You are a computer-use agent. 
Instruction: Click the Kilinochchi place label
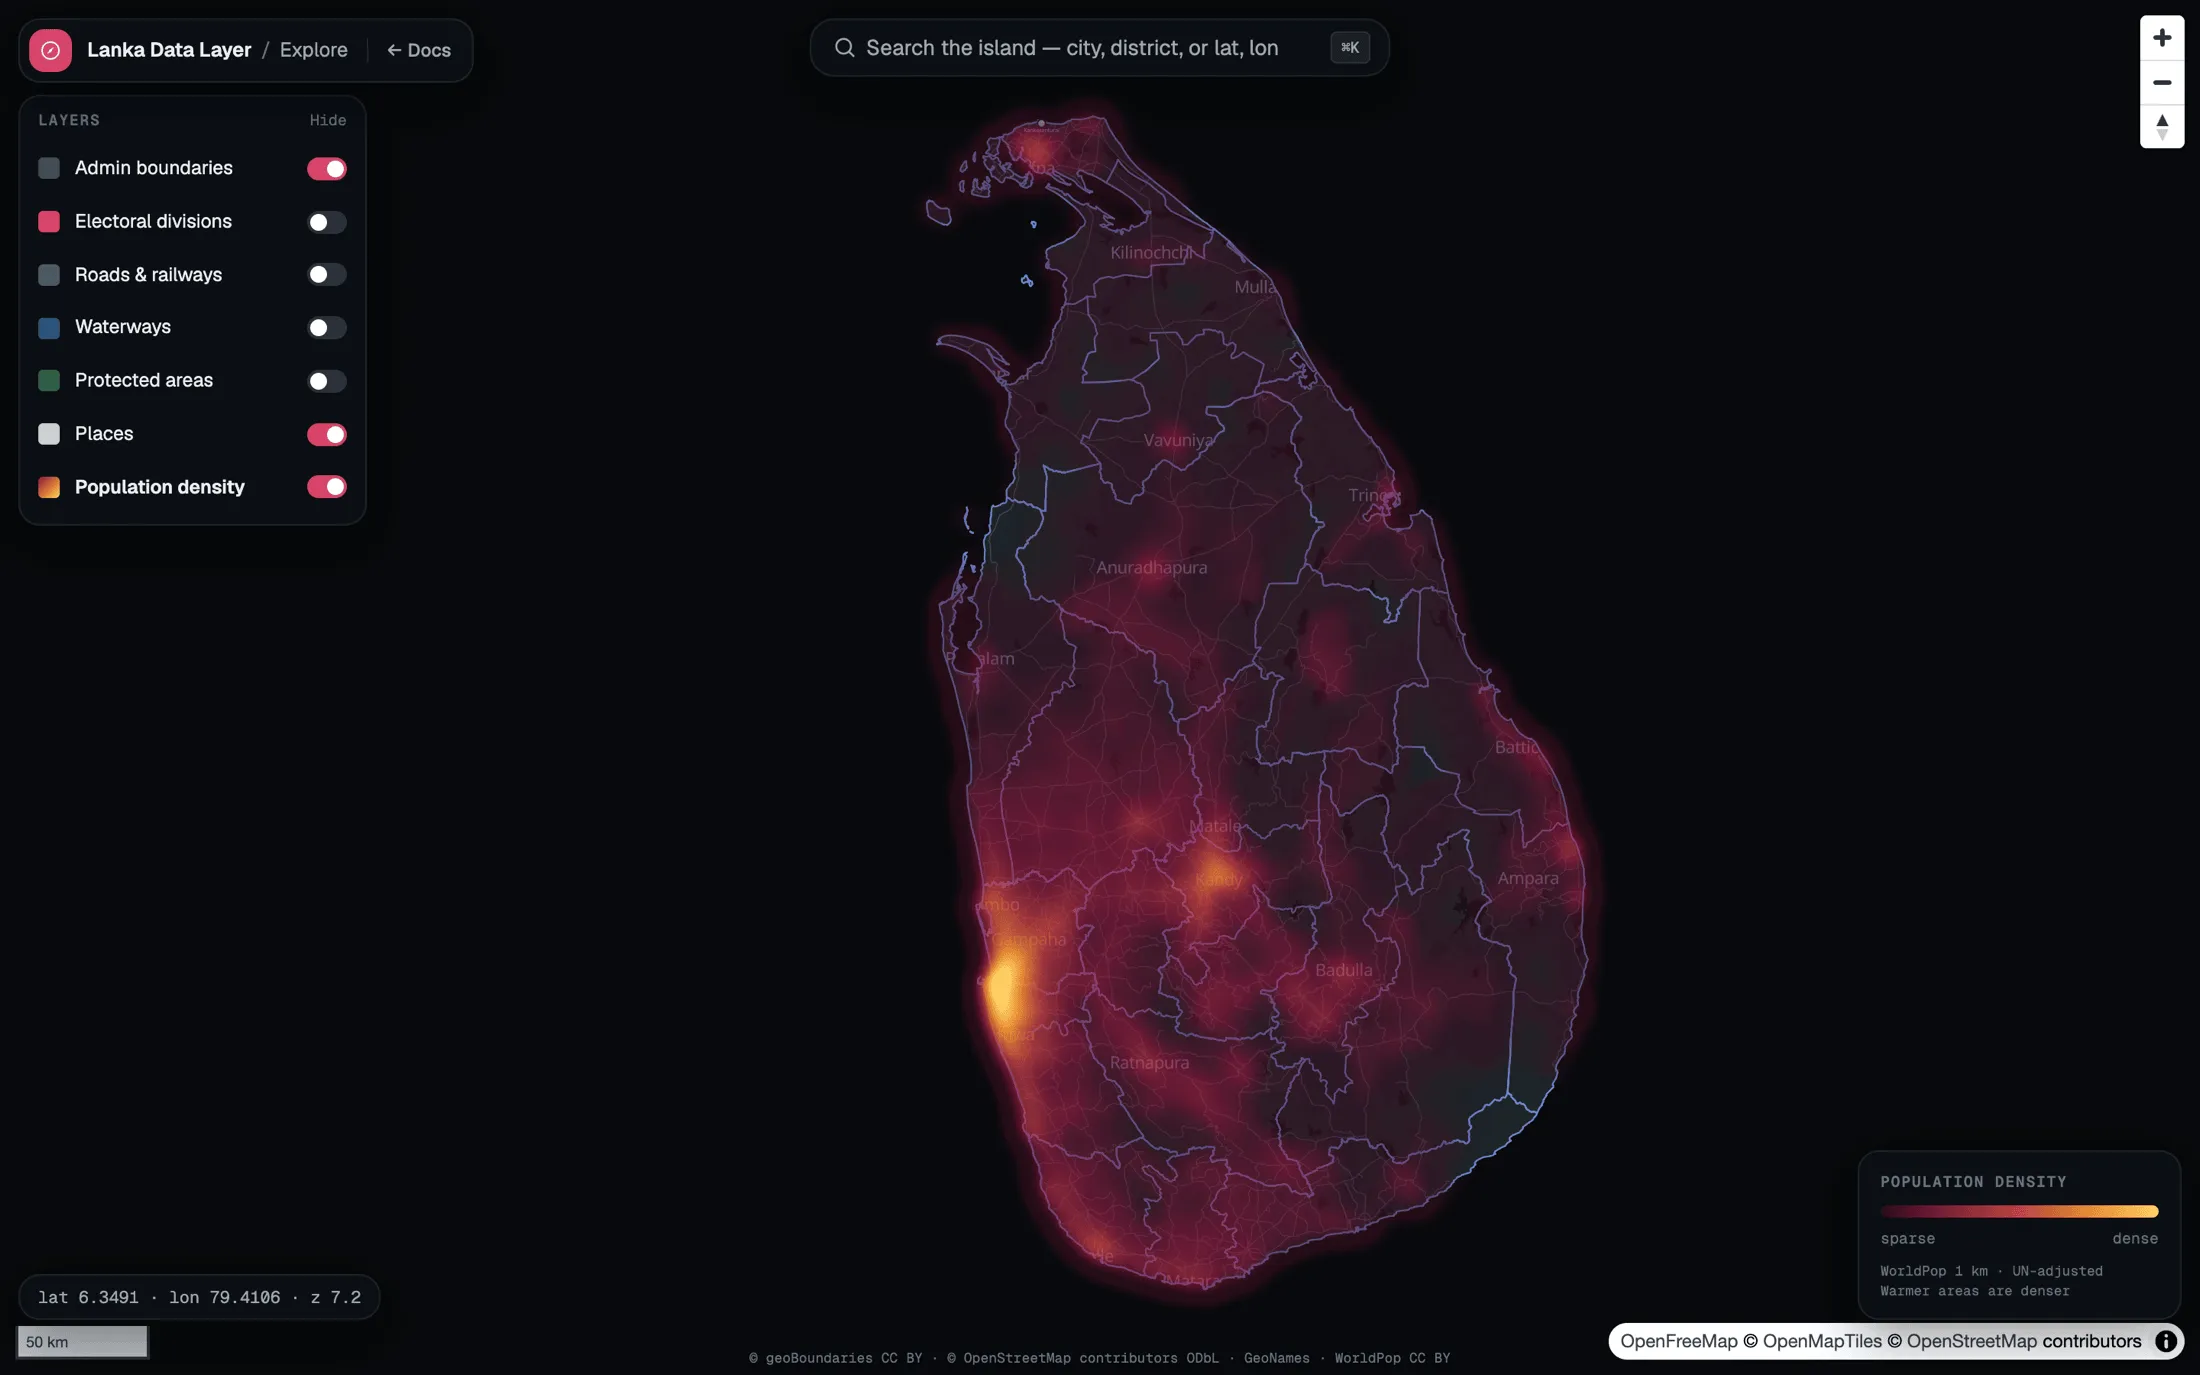click(x=1151, y=252)
